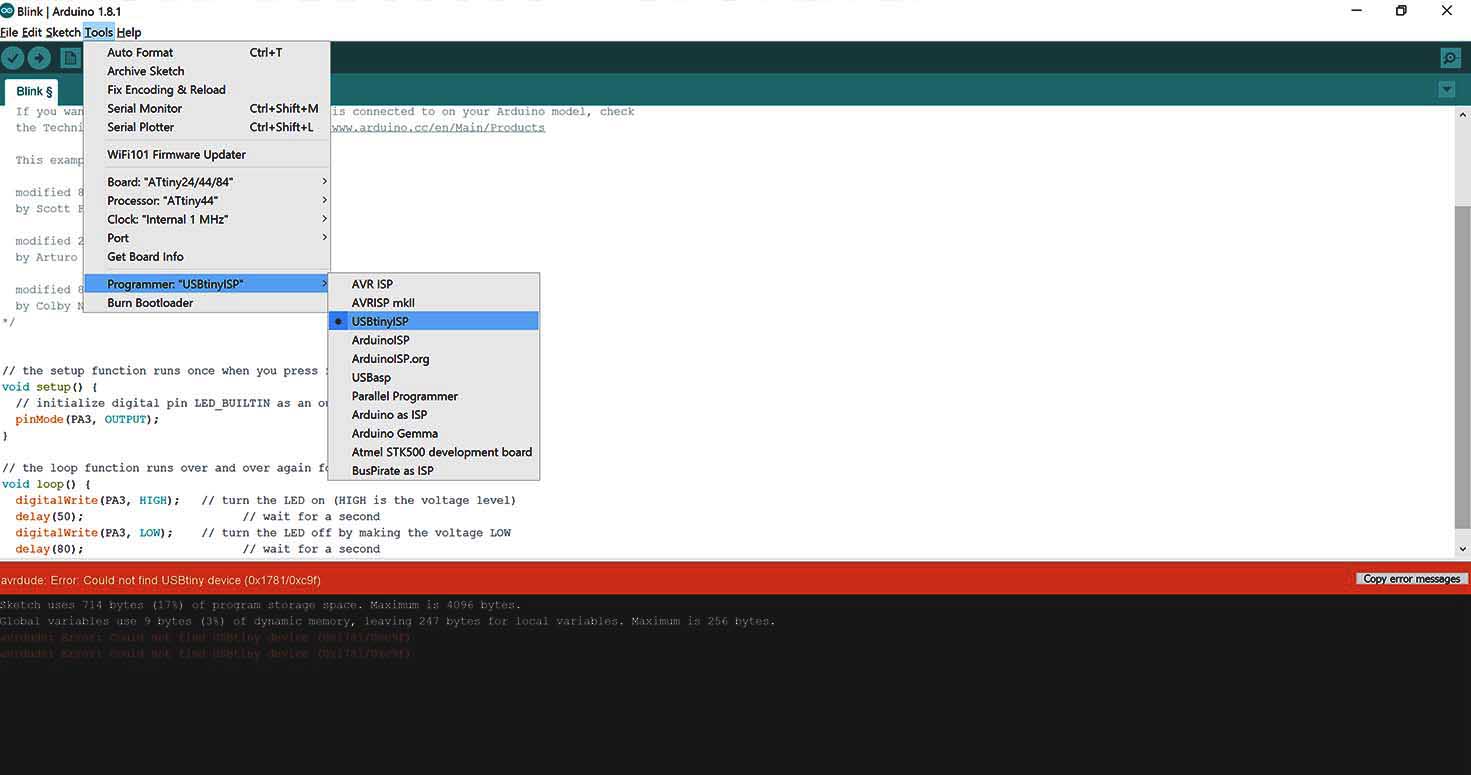
Task: Select Parallel Programmer option
Action: tap(433, 396)
